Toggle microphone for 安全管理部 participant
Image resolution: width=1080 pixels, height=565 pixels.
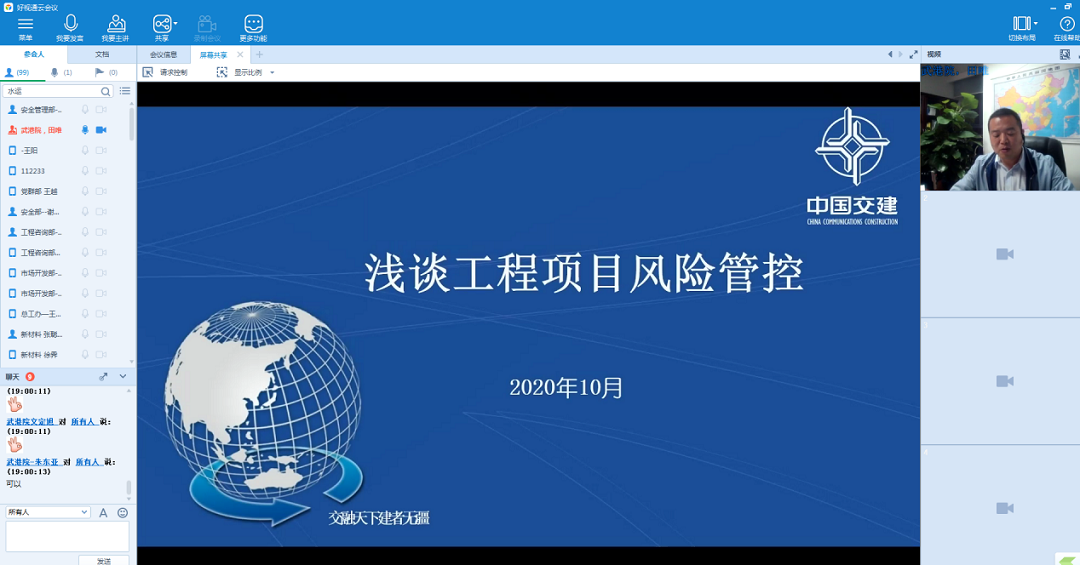(85, 110)
